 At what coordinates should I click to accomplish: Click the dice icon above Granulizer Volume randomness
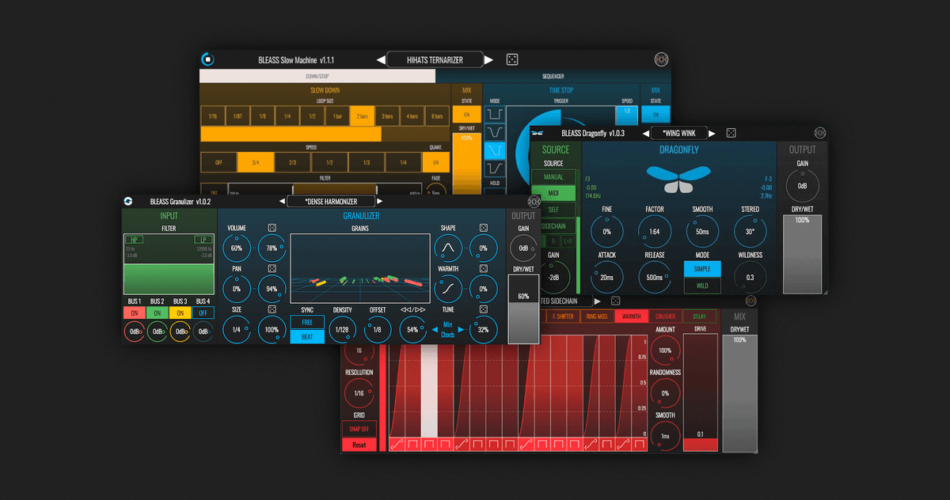[x=271, y=228]
